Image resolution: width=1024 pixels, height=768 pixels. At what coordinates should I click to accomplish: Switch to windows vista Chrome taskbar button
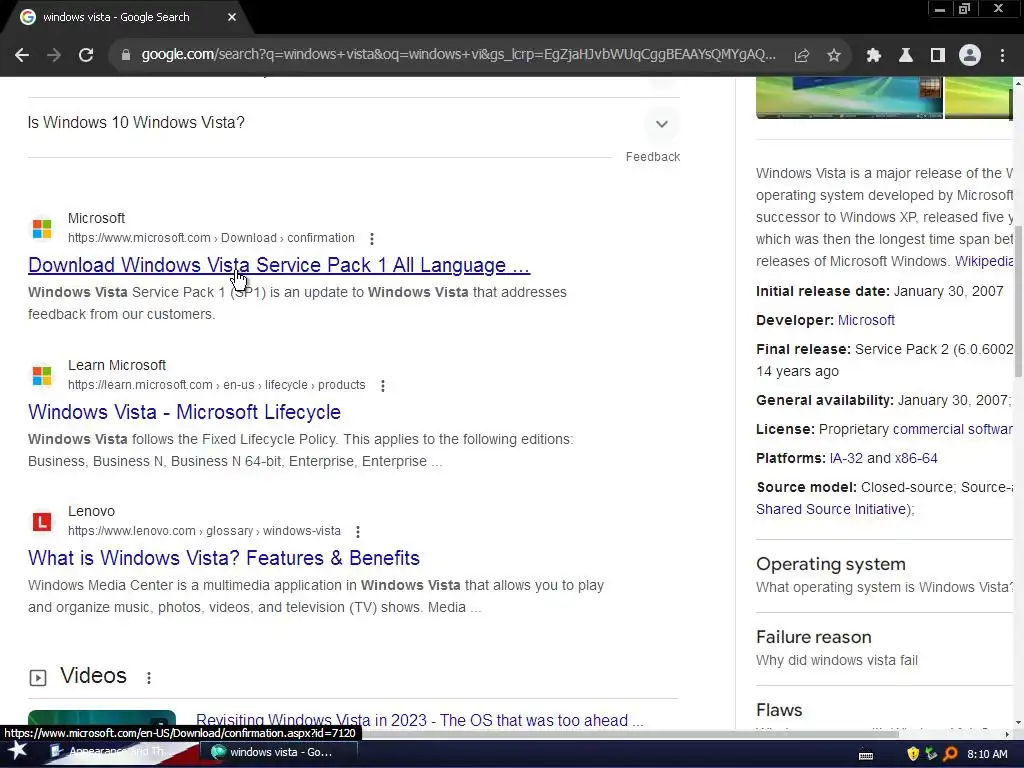[x=280, y=752]
